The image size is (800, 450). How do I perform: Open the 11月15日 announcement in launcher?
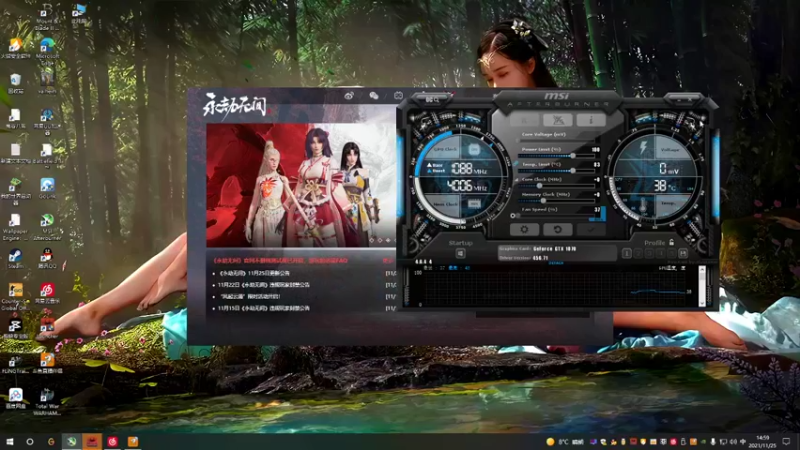click(x=263, y=308)
